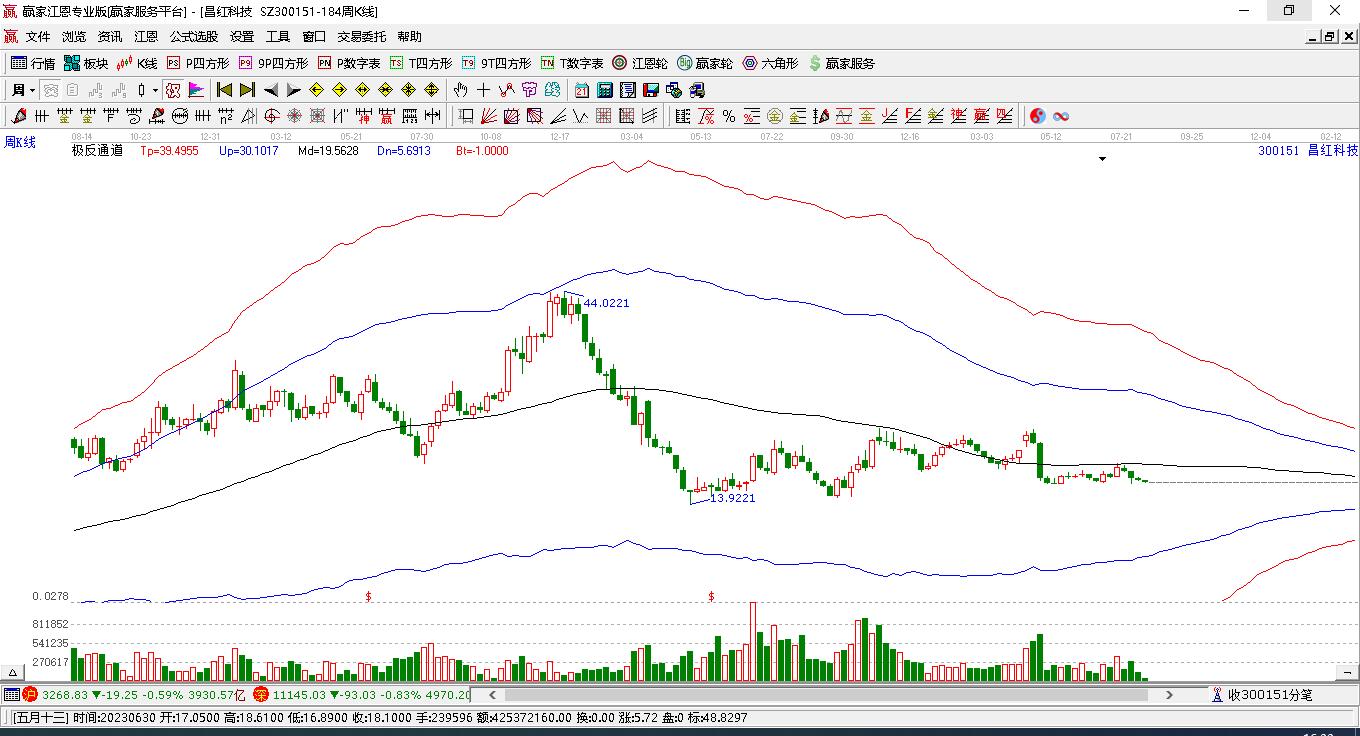The width and height of the screenshot is (1360, 736).
Task: Open the 文件 menu
Action: coord(38,37)
